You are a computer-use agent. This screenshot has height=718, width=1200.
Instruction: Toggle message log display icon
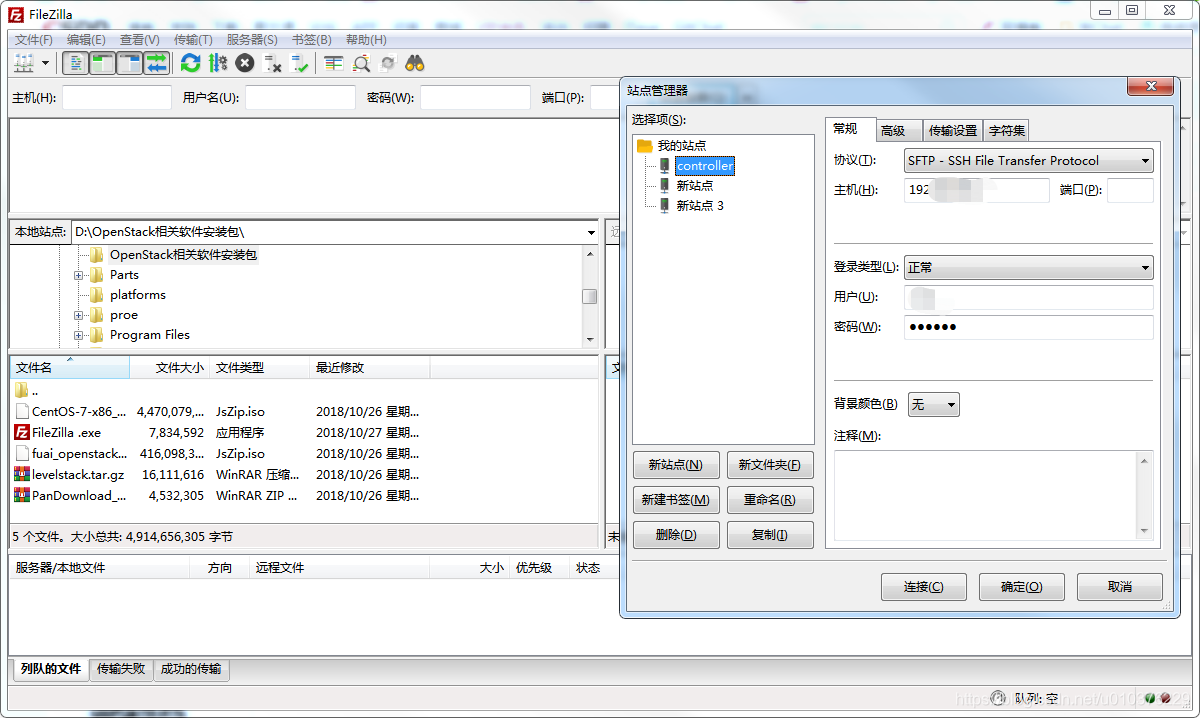tap(75, 63)
